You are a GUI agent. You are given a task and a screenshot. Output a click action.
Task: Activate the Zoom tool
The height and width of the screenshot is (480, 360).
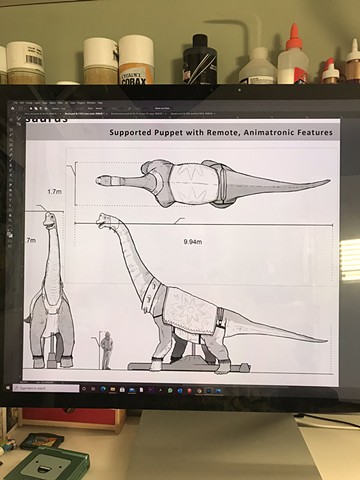coord(11,220)
